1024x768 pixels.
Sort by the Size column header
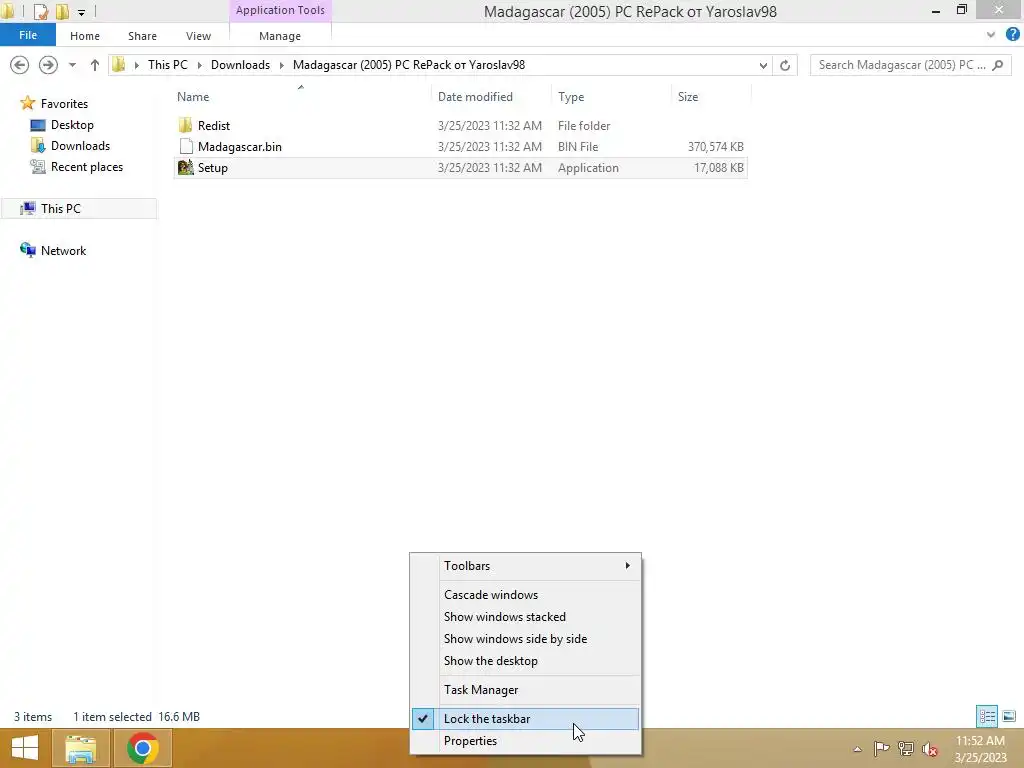pyautogui.click(x=688, y=97)
